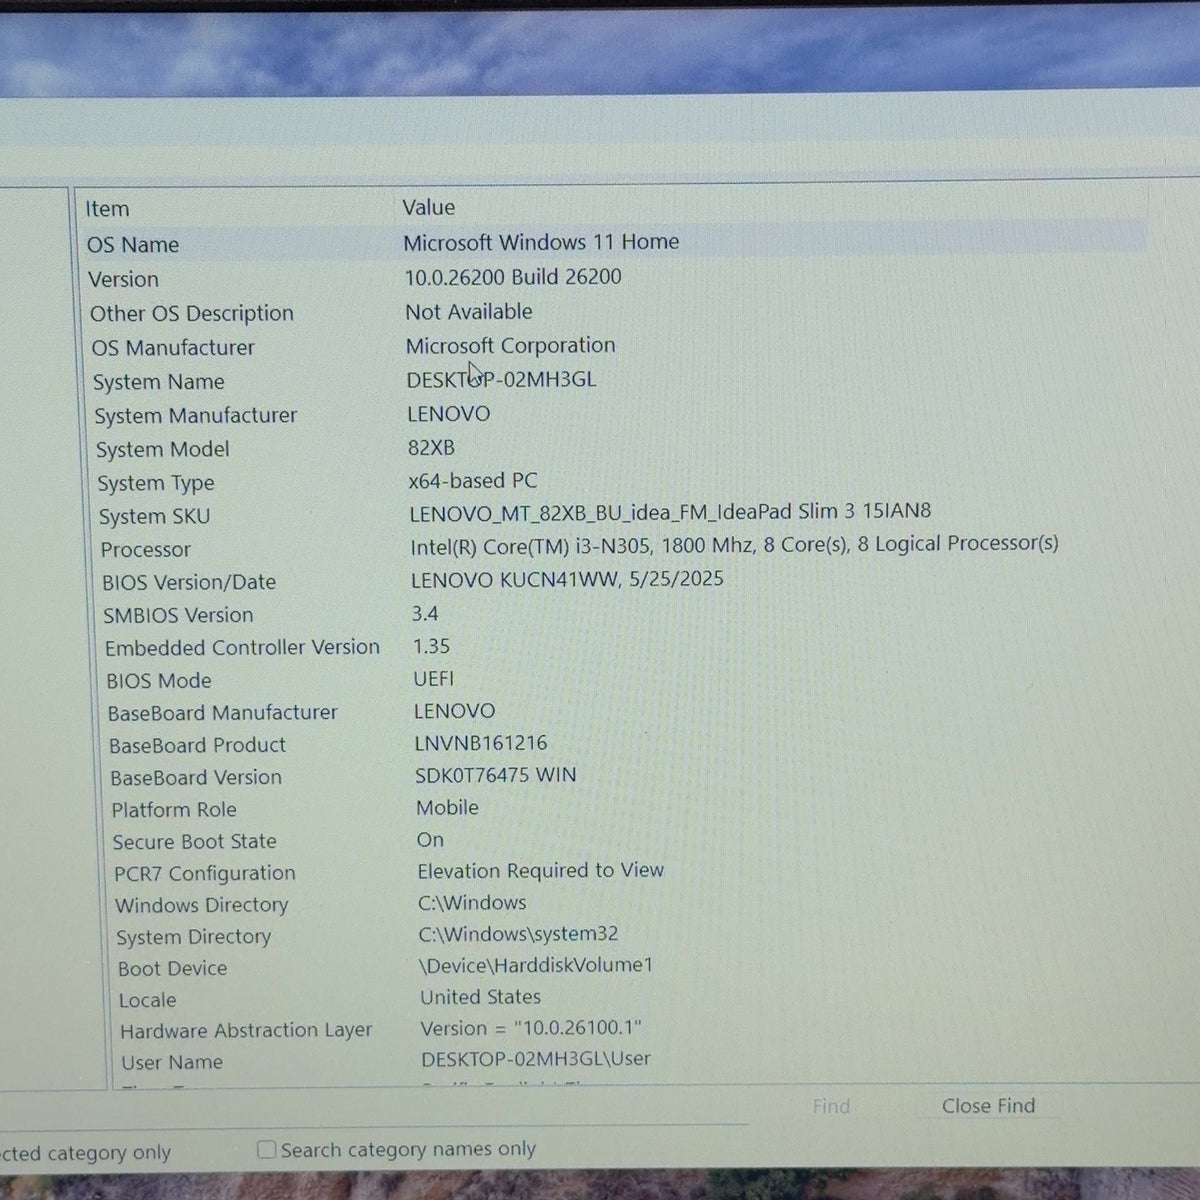Click 'Elevation Required to View' value

coord(541,870)
